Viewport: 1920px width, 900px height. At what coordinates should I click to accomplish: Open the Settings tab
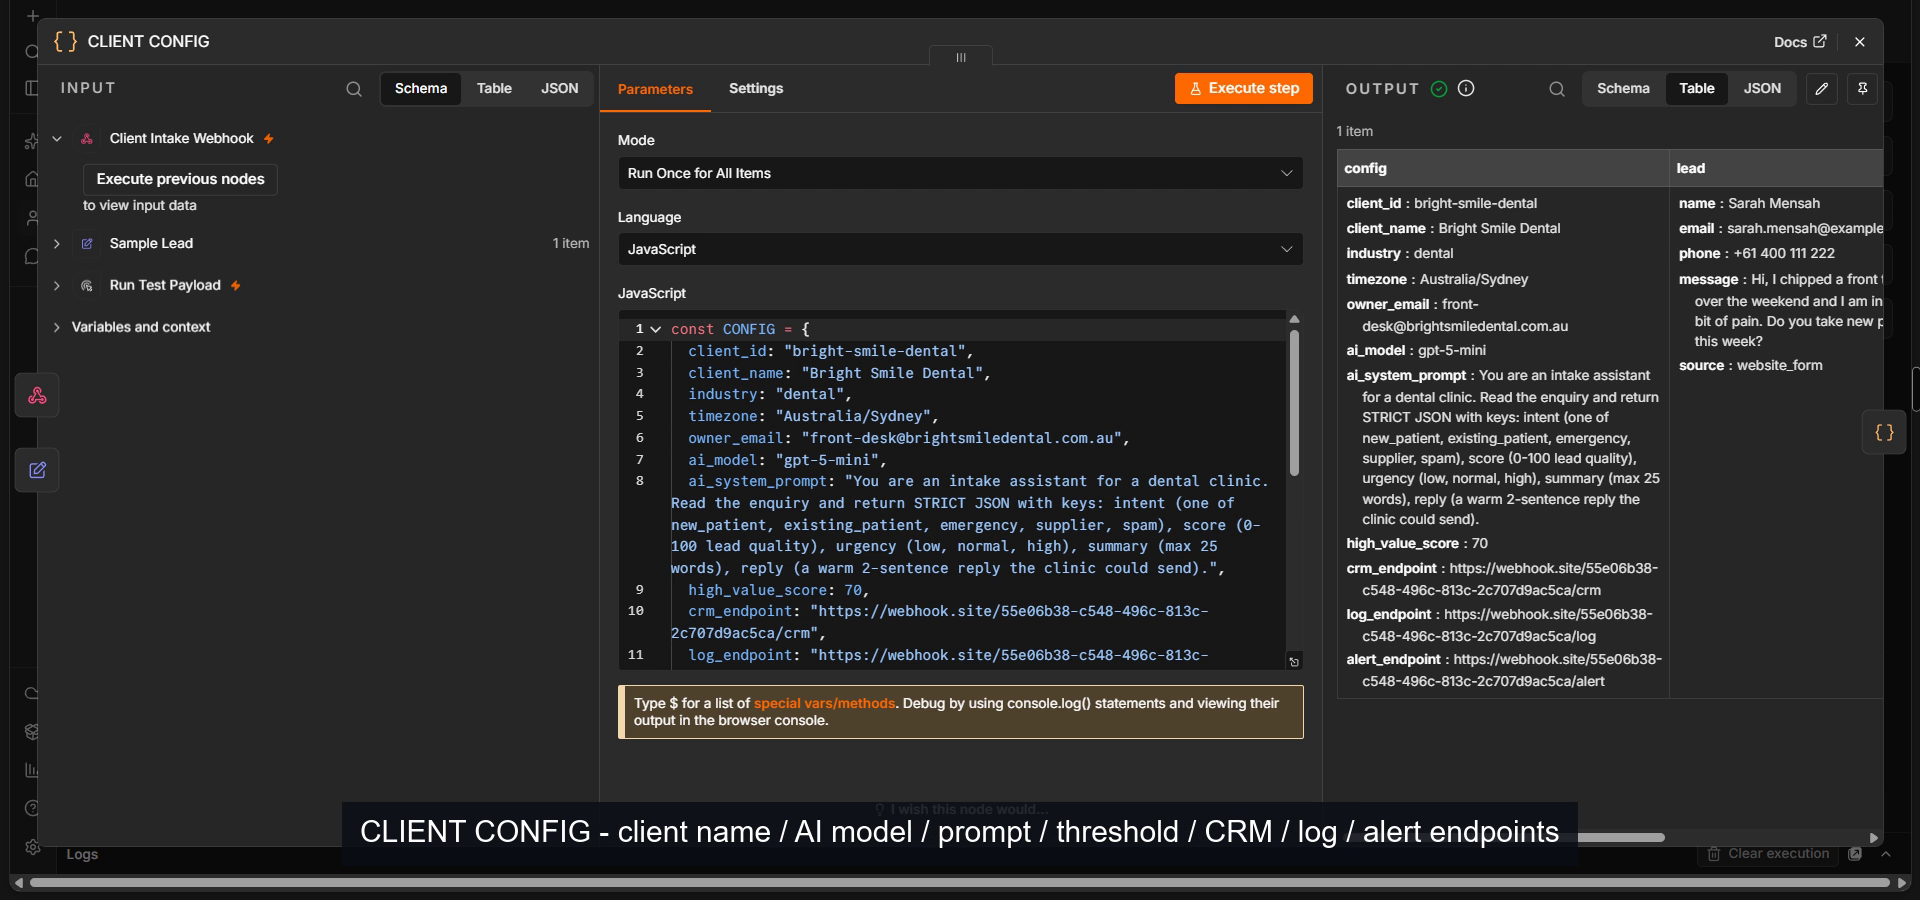tap(756, 88)
